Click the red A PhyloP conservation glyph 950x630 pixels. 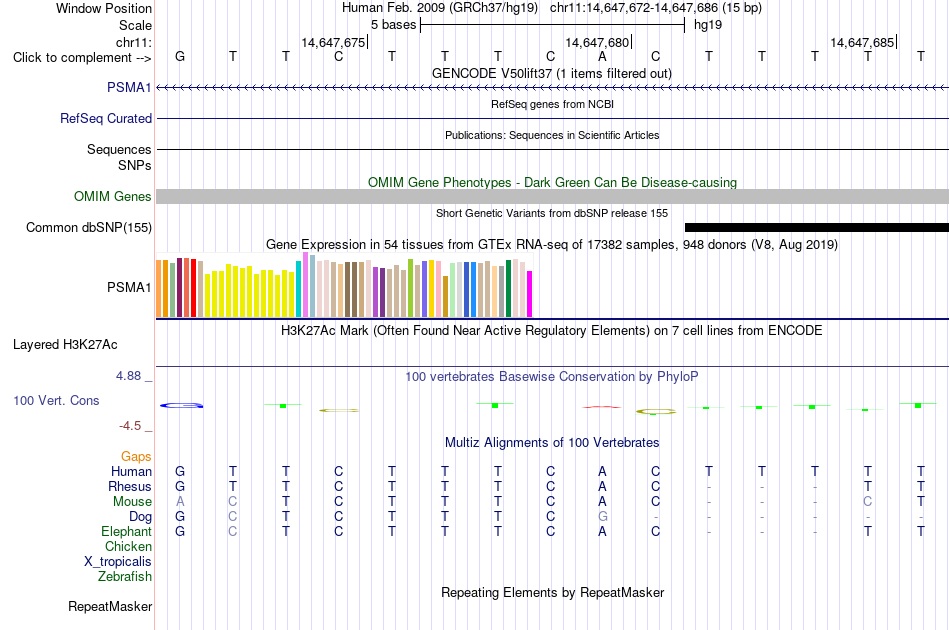click(602, 407)
